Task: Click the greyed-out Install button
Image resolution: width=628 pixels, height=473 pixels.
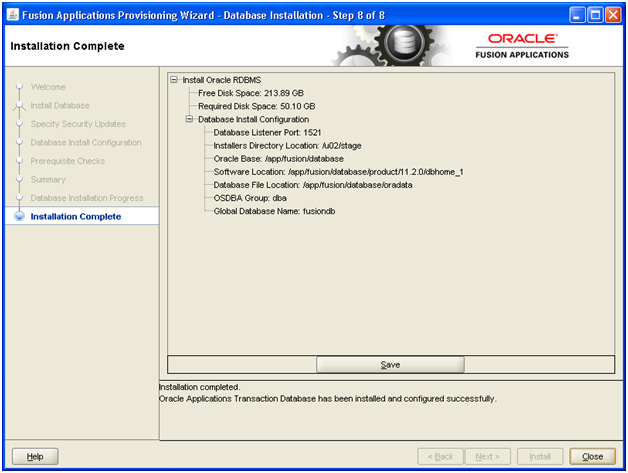Action: (x=540, y=456)
